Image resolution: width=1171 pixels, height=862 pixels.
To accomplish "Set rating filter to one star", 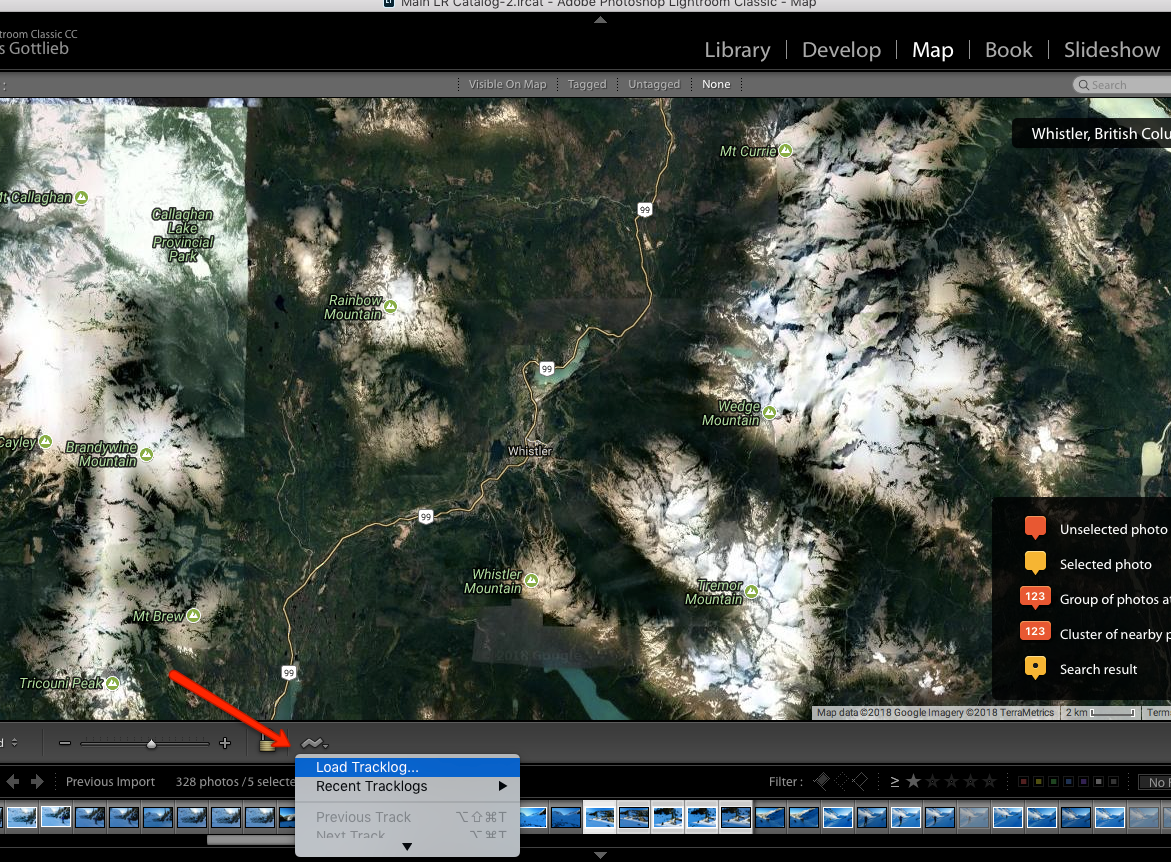I will (913, 781).
